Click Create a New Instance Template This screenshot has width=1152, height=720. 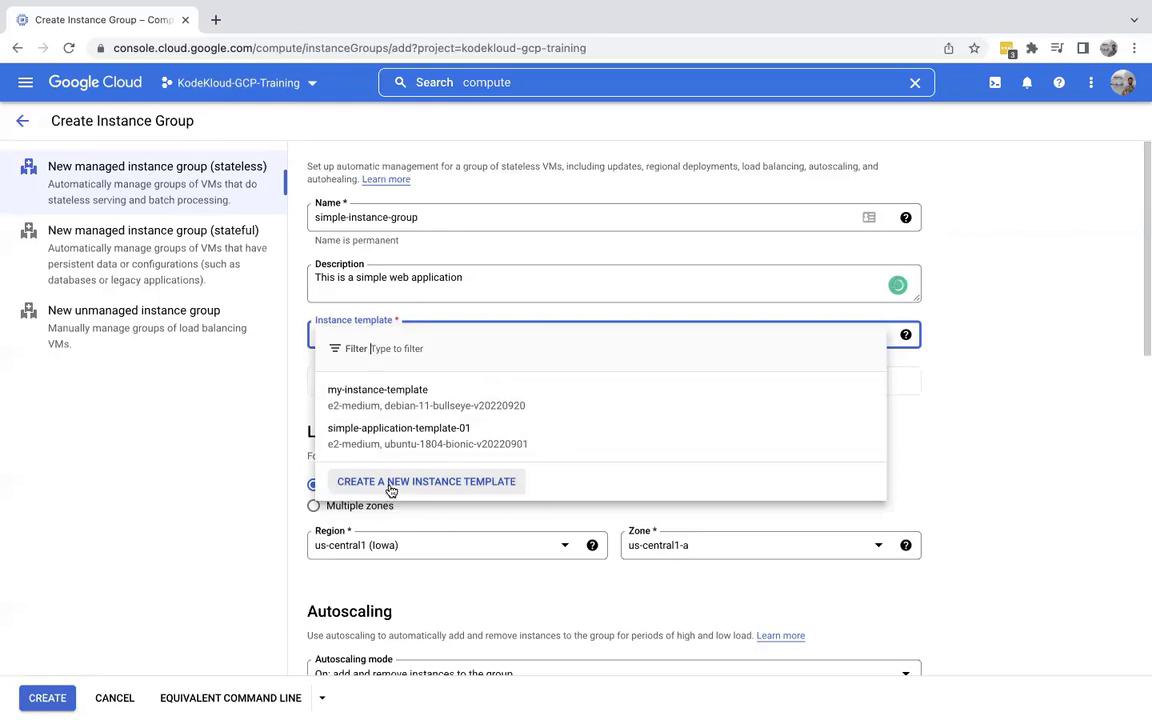tap(426, 482)
